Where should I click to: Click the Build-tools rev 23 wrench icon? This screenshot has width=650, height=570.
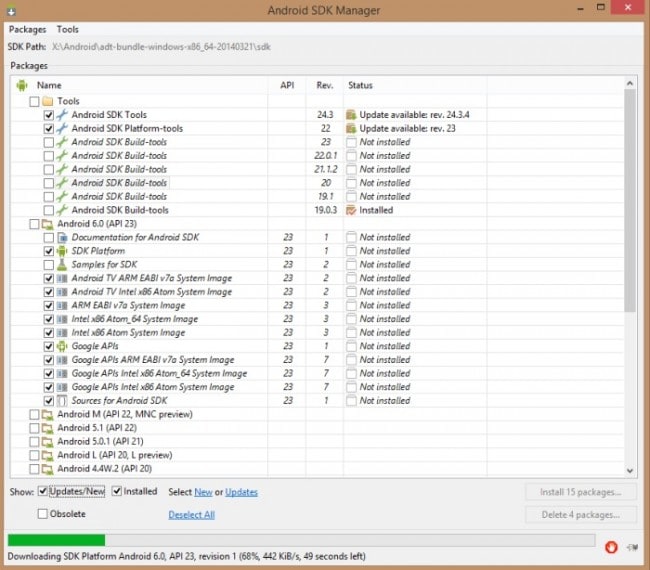pos(62,142)
